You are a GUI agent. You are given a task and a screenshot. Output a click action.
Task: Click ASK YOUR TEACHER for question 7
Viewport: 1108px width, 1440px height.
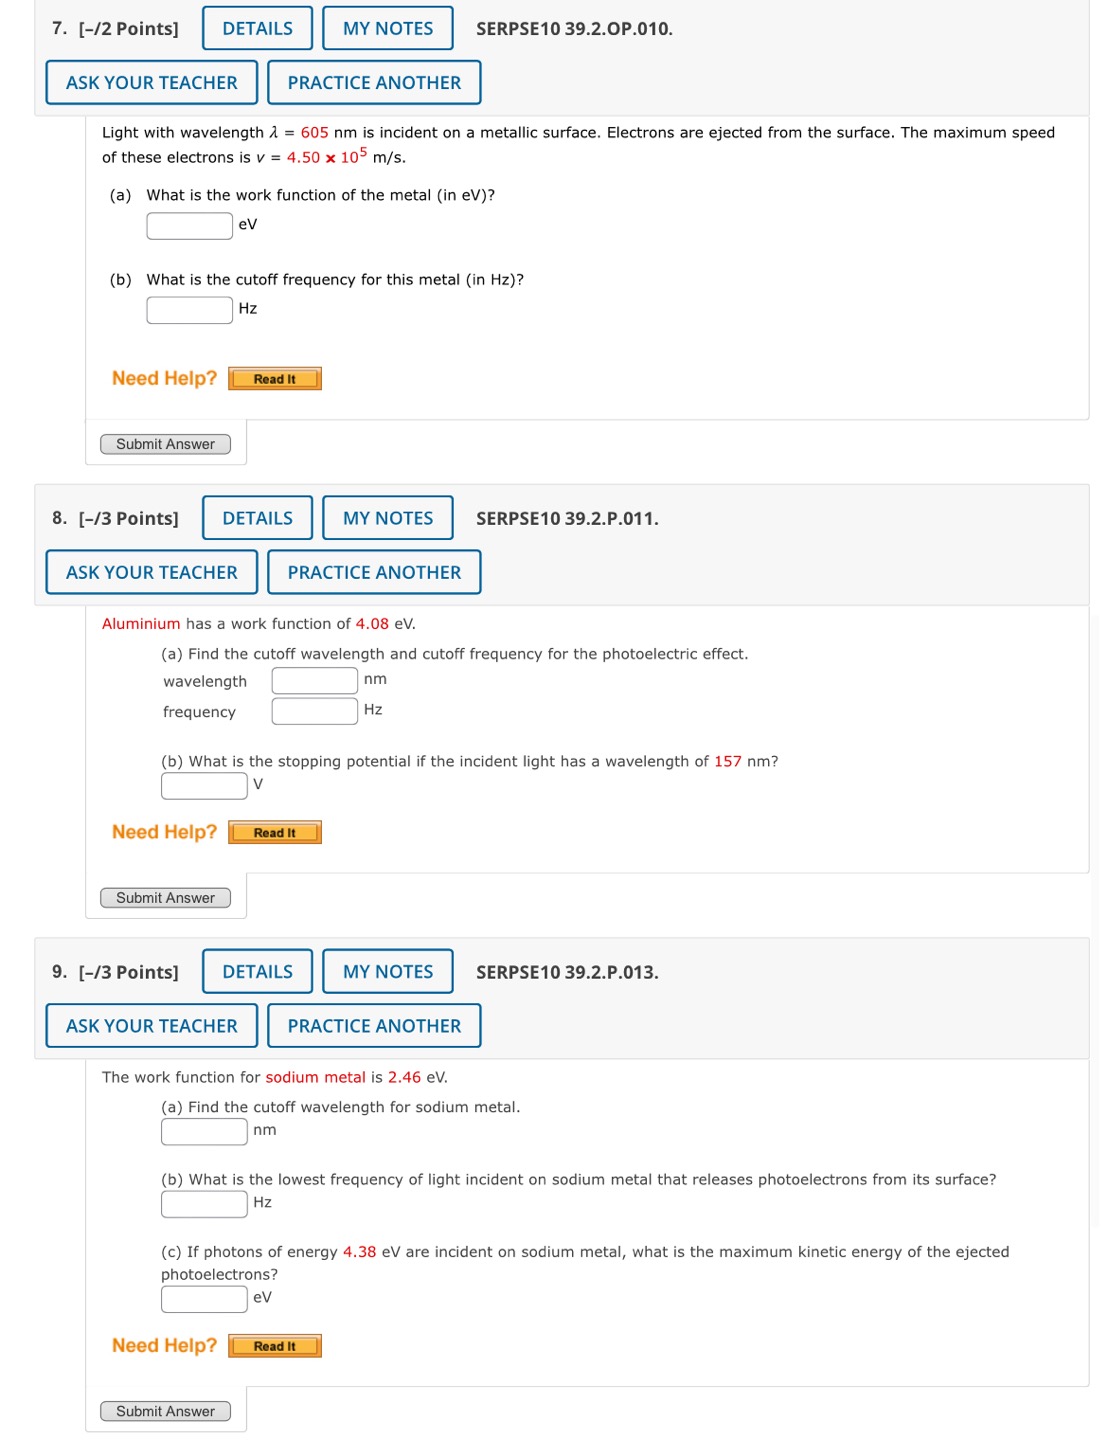pyautogui.click(x=151, y=82)
